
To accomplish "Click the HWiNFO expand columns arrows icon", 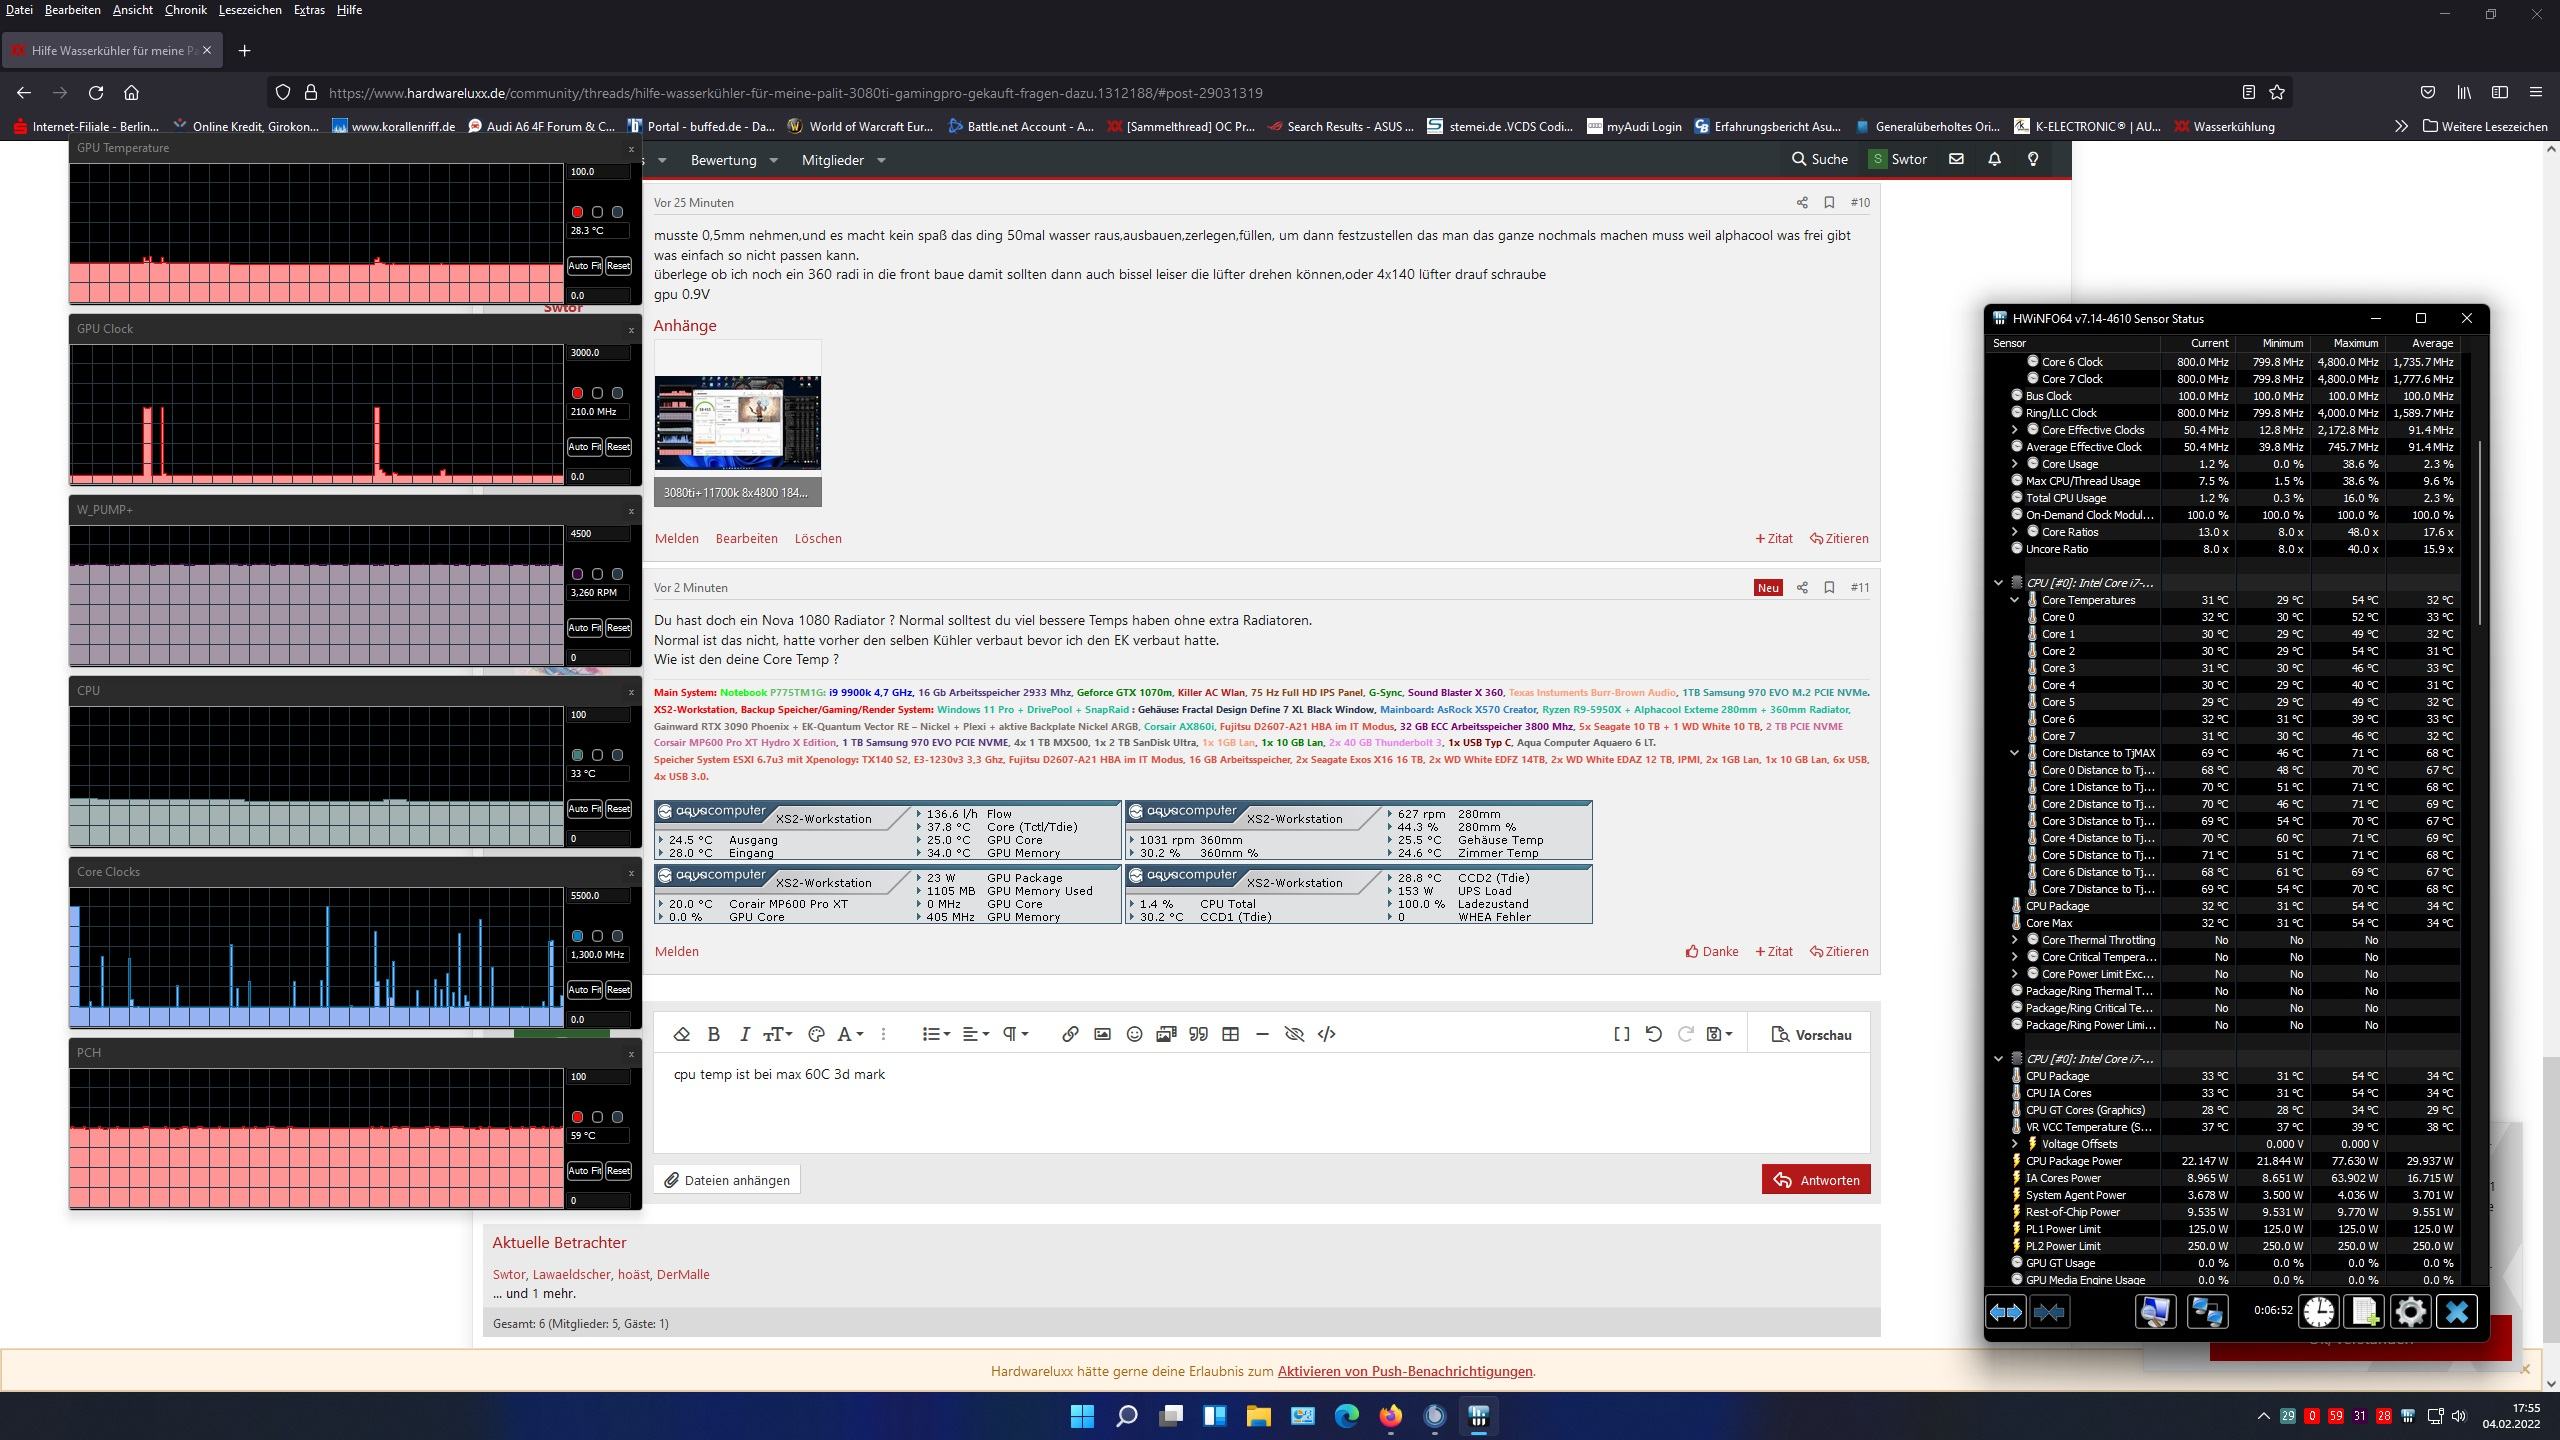I will point(2005,1311).
